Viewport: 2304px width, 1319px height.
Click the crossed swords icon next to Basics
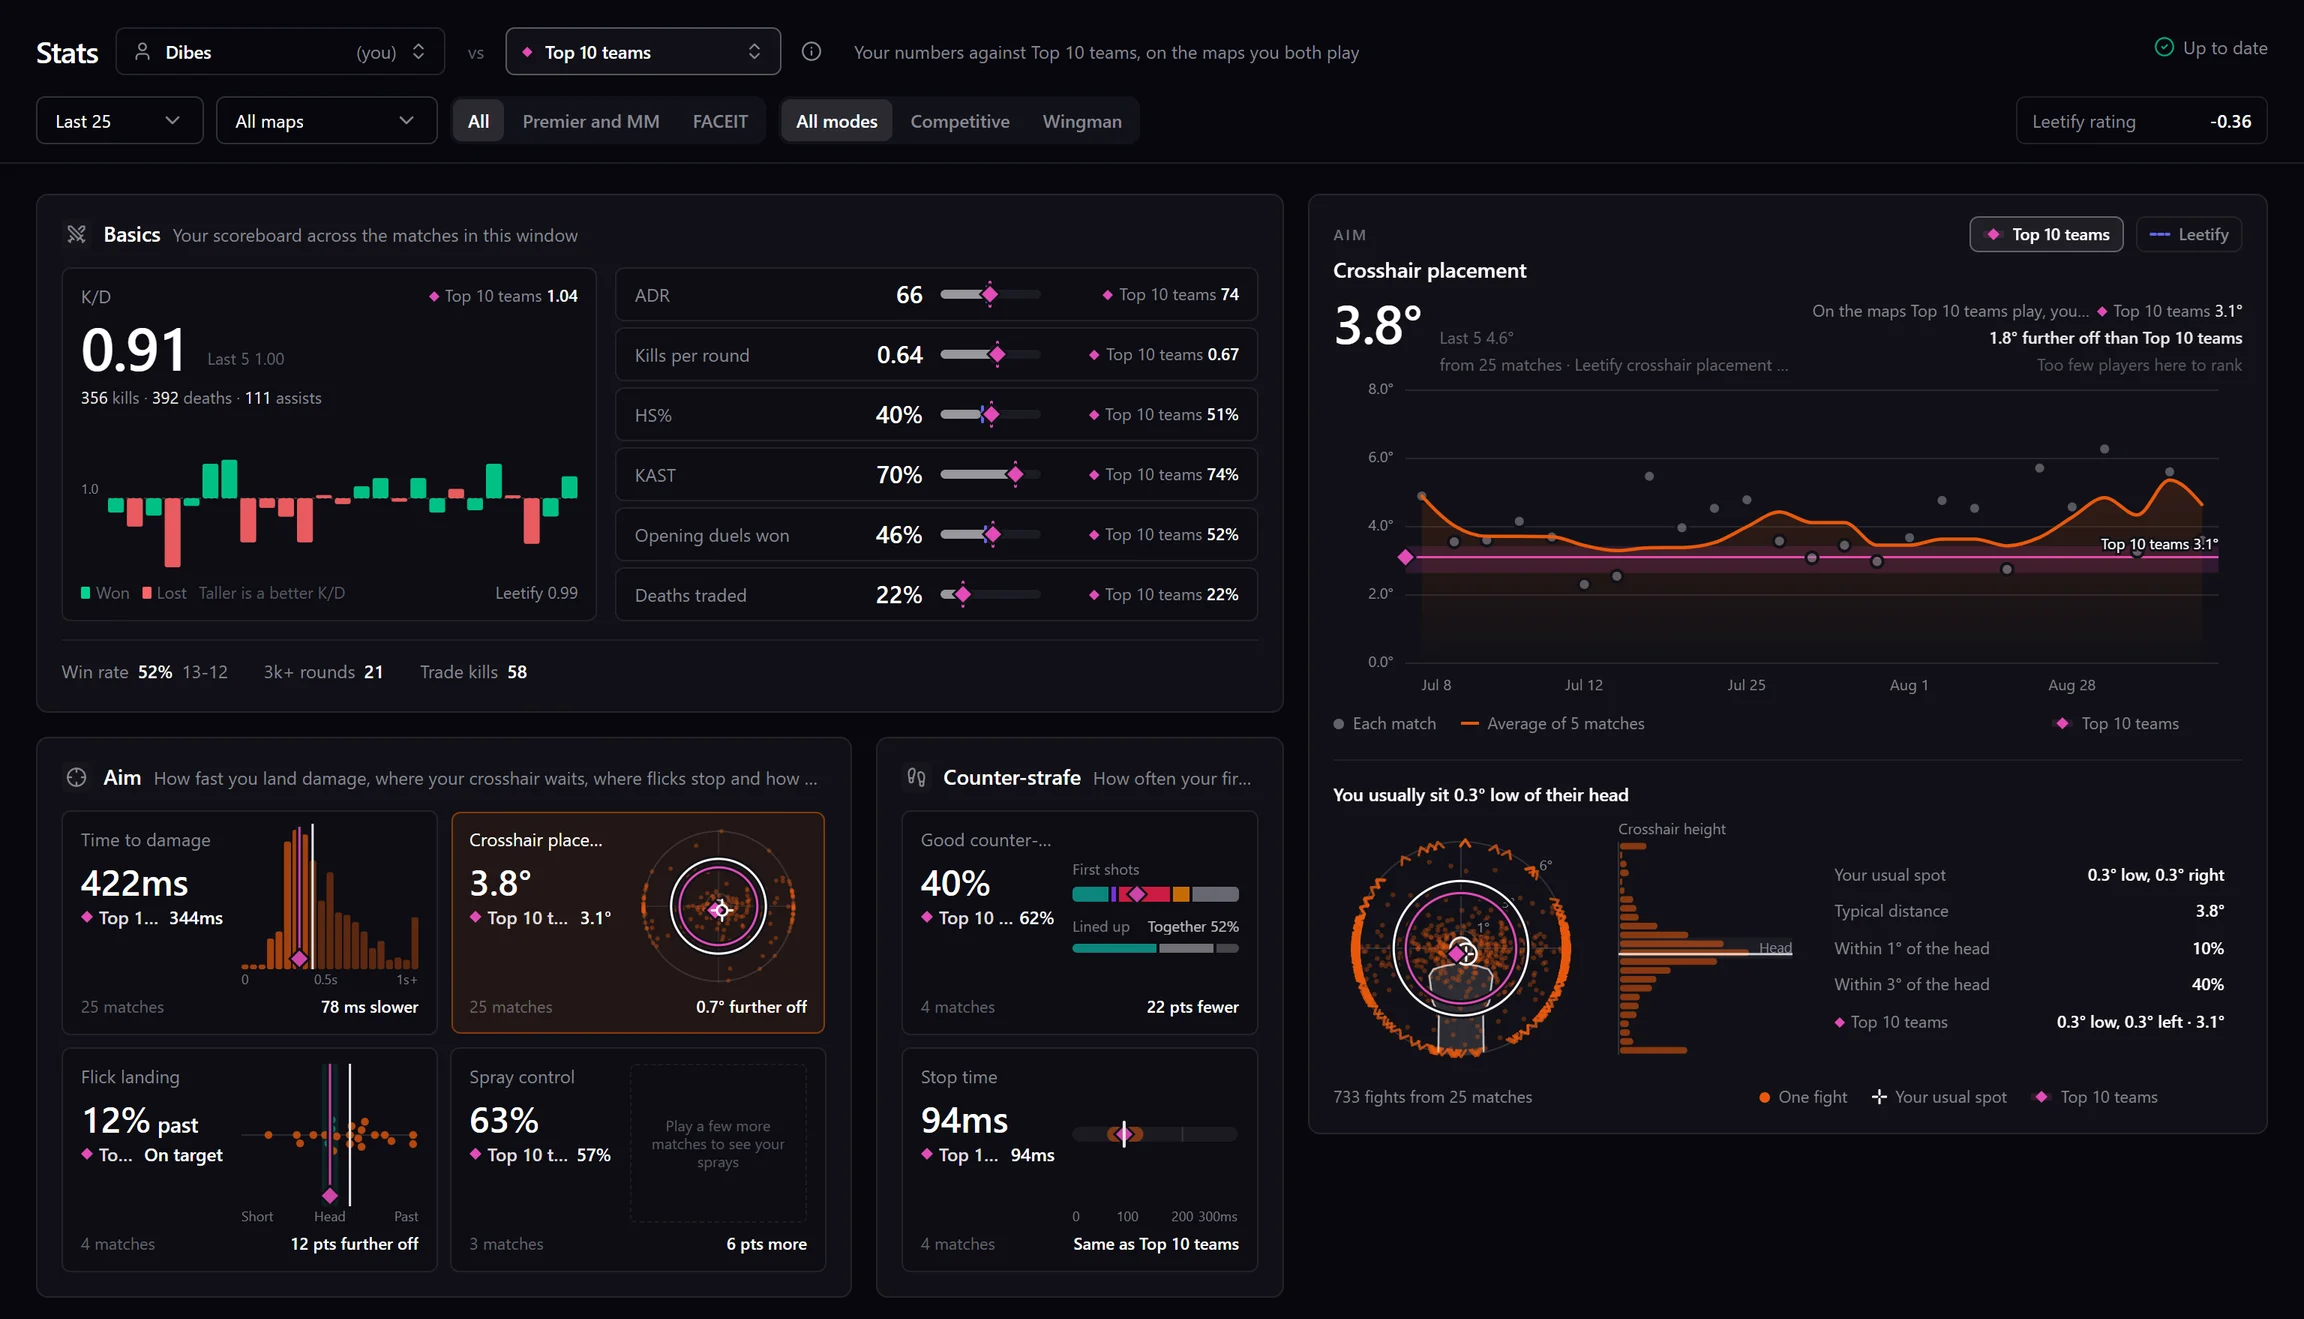click(77, 234)
